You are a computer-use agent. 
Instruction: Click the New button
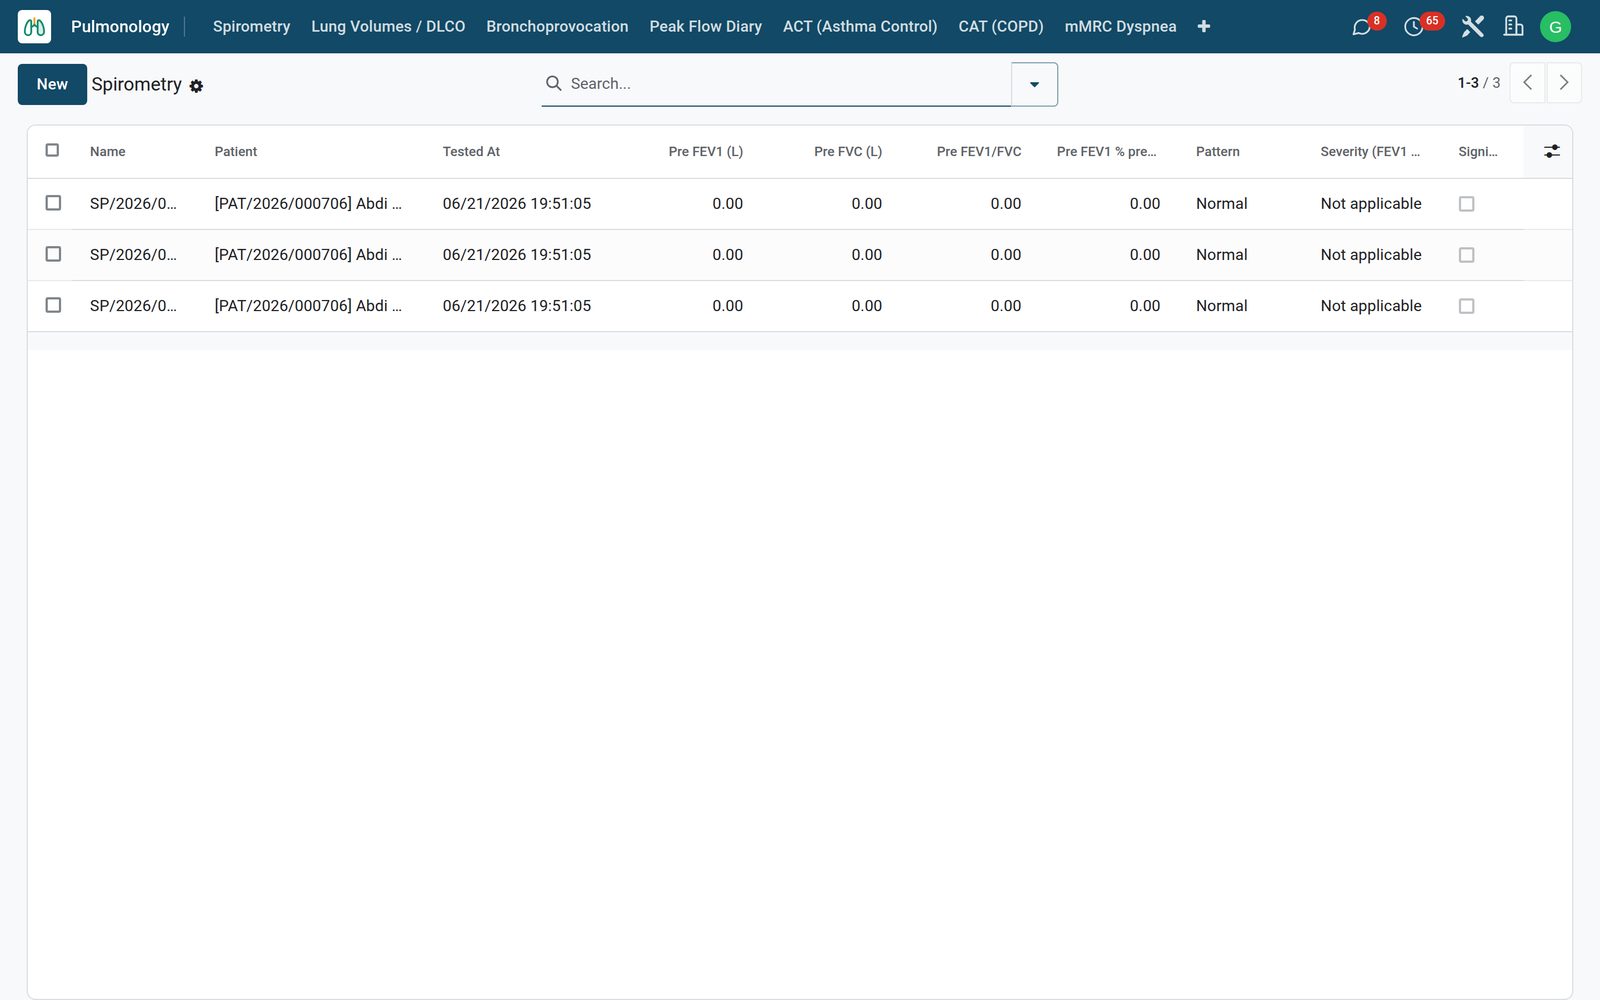point(52,84)
